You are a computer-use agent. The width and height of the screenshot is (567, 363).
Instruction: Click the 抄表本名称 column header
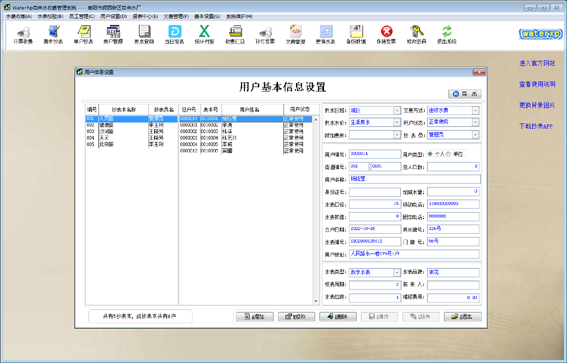click(123, 110)
